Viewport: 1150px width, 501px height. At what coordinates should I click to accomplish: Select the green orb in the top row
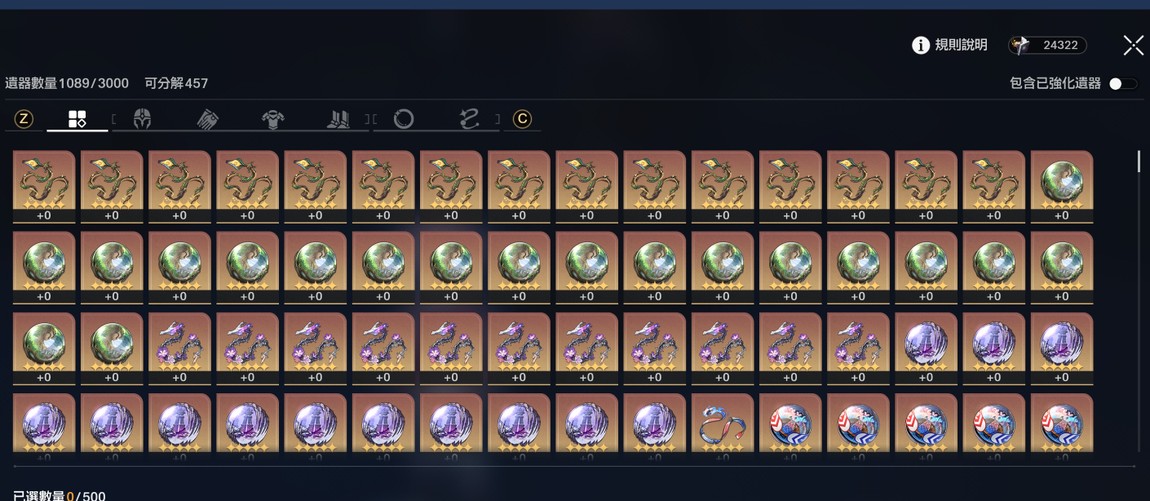point(1061,186)
